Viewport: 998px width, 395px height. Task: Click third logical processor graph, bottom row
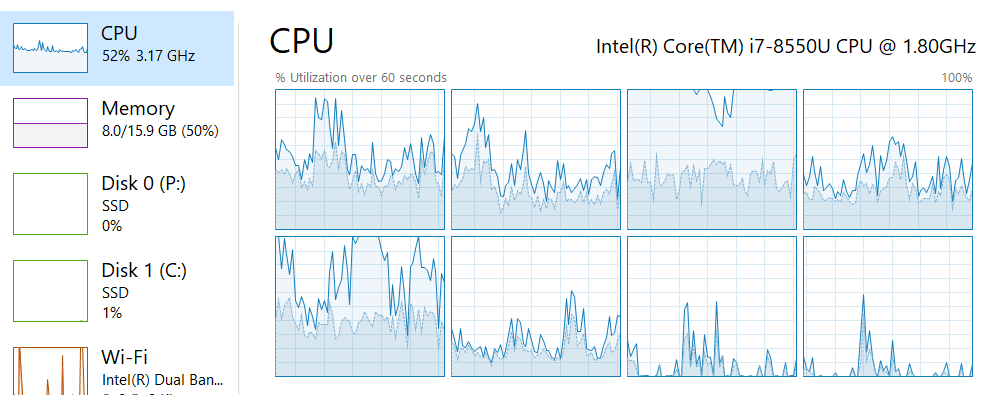(x=712, y=307)
